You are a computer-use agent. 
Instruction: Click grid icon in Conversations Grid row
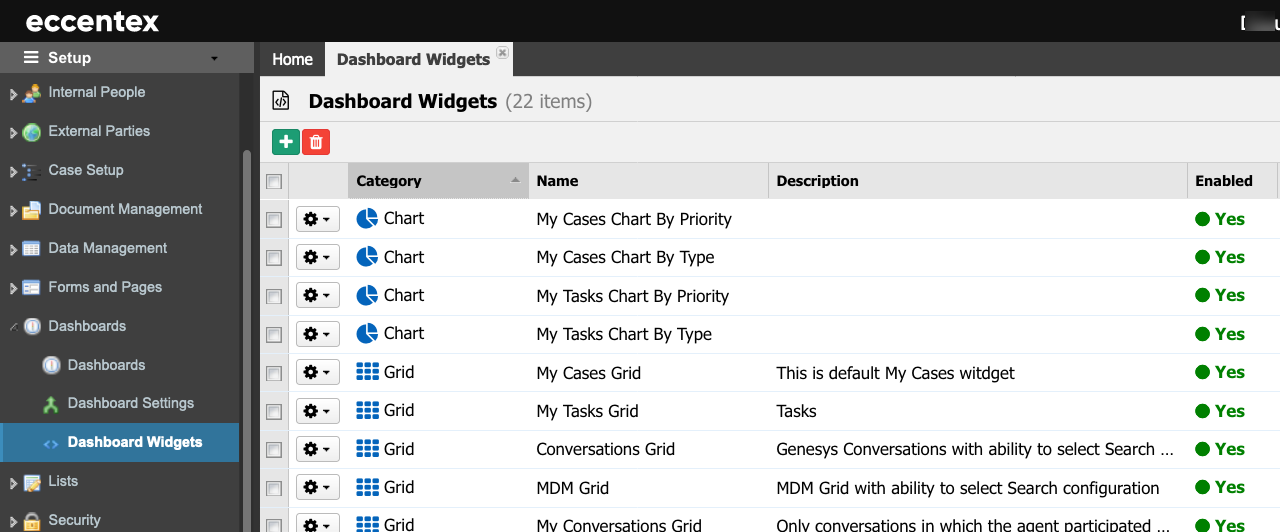(x=367, y=449)
